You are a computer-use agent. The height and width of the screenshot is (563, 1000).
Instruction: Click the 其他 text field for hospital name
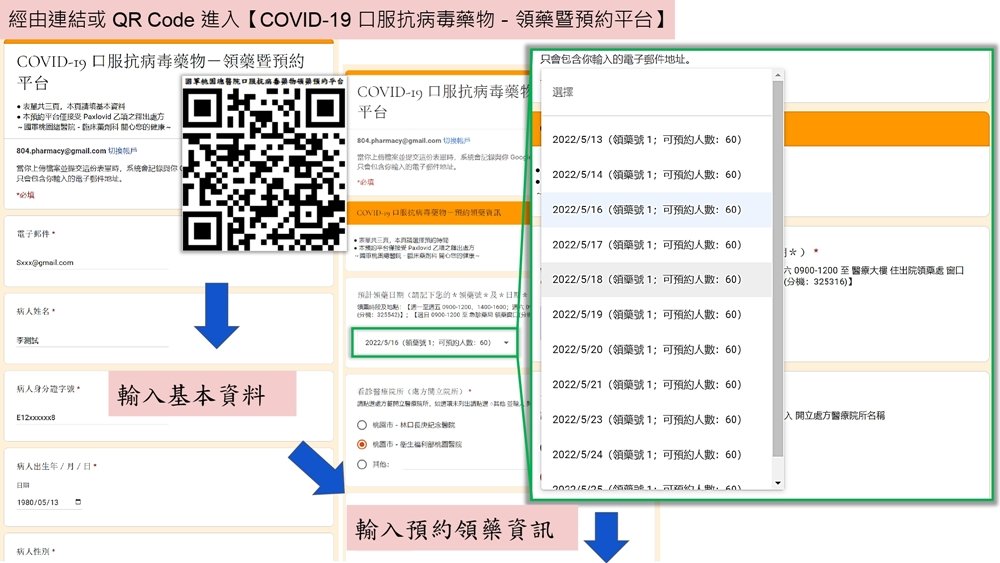click(464, 464)
